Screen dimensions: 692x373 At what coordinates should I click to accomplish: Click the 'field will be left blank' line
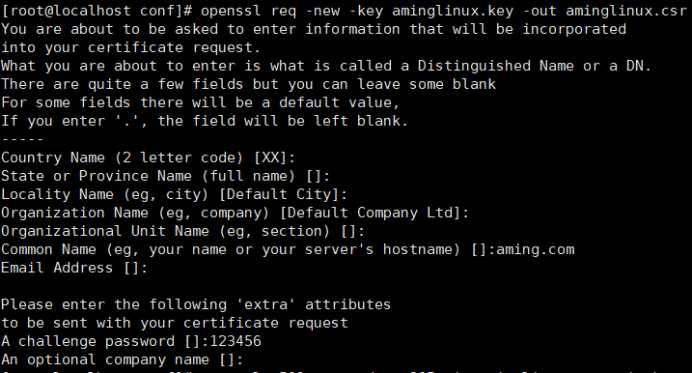204,121
